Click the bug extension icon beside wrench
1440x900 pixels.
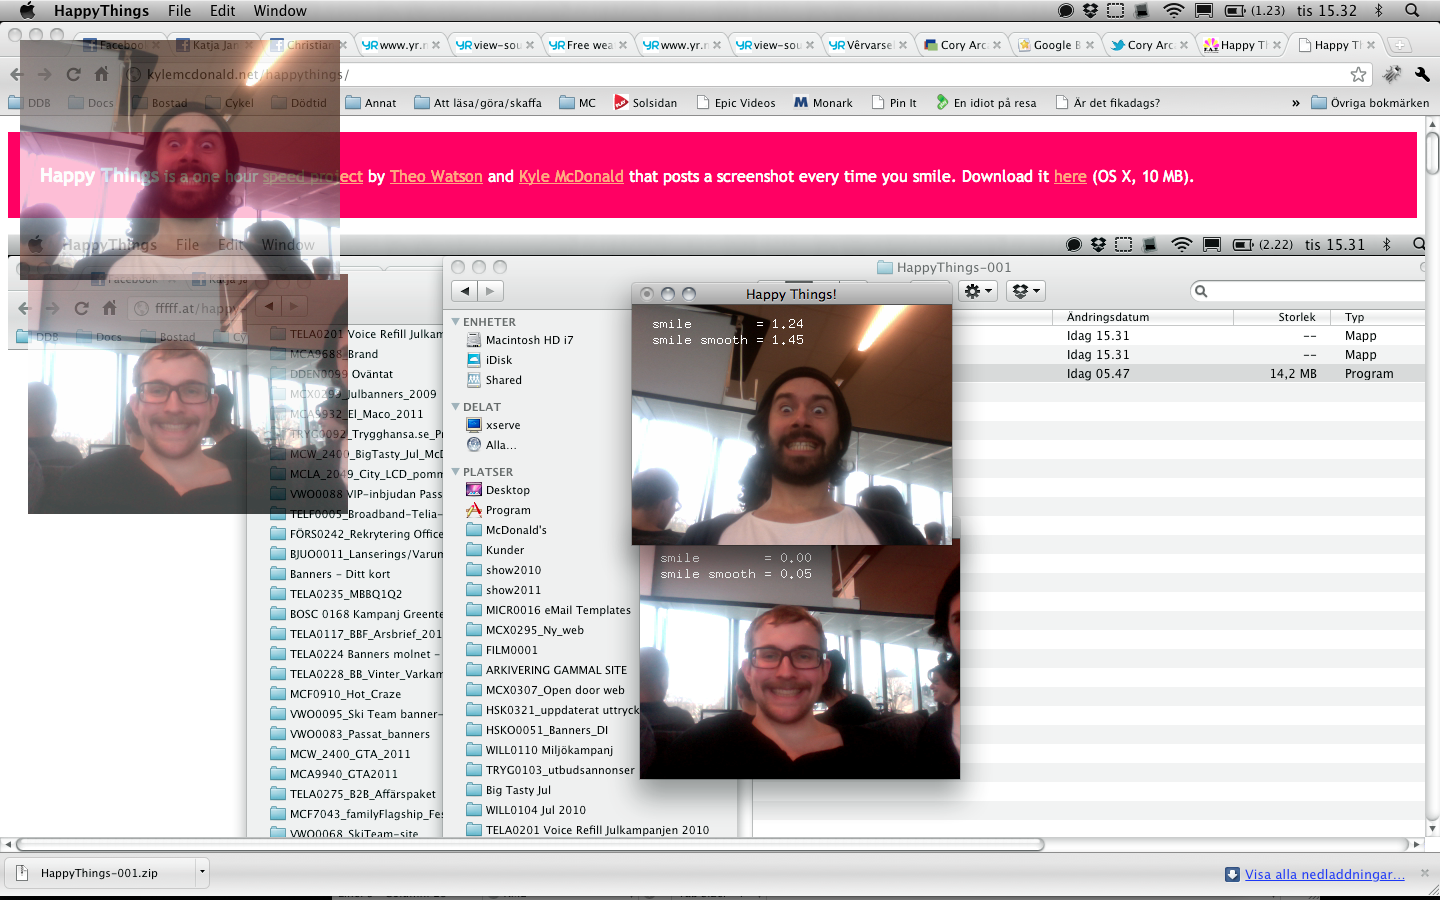pyautogui.click(x=1392, y=74)
